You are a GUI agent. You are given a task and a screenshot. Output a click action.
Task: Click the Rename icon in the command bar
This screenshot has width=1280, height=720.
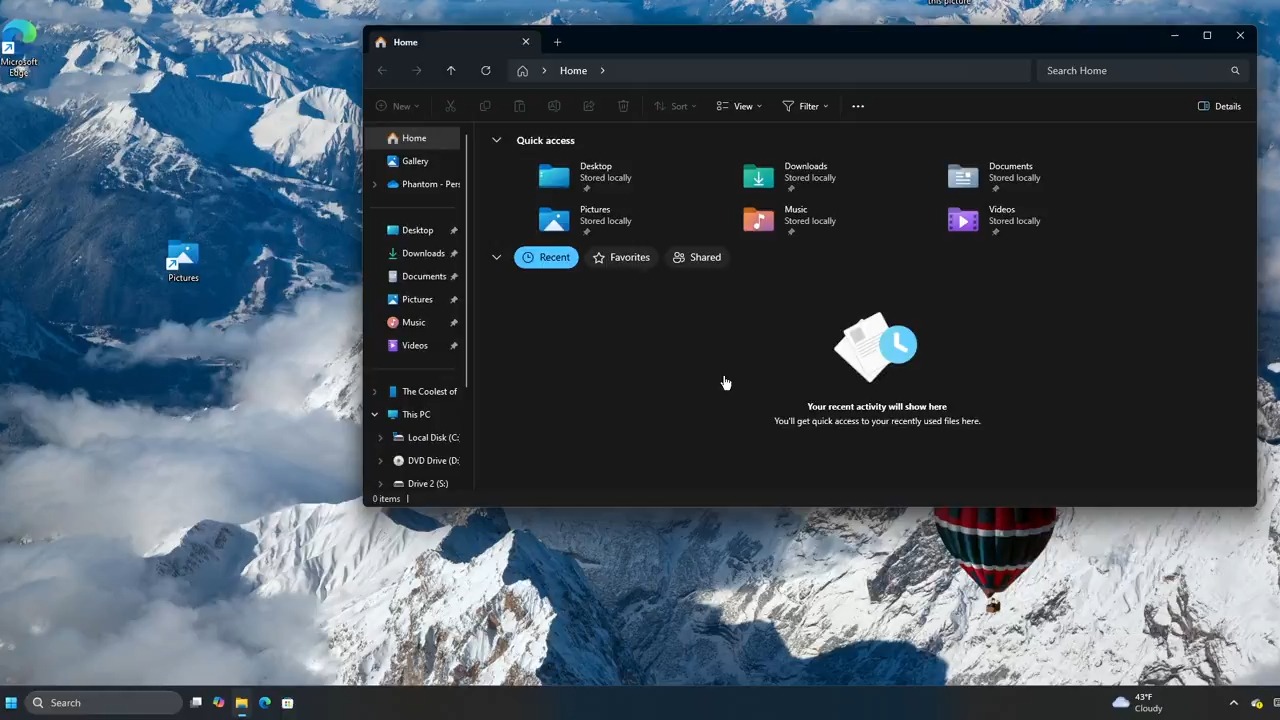[554, 106]
